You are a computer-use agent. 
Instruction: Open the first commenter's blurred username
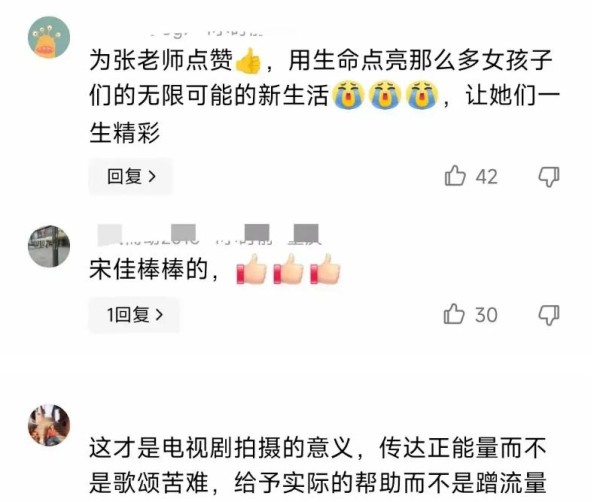(x=207, y=33)
